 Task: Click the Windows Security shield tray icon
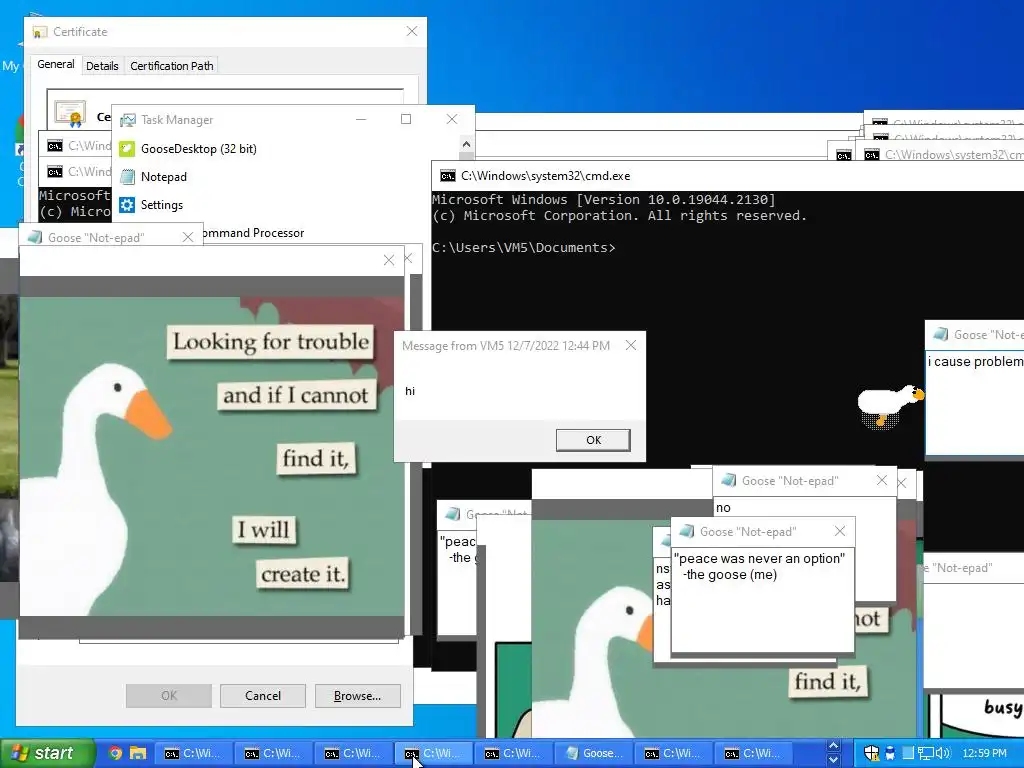(871, 753)
